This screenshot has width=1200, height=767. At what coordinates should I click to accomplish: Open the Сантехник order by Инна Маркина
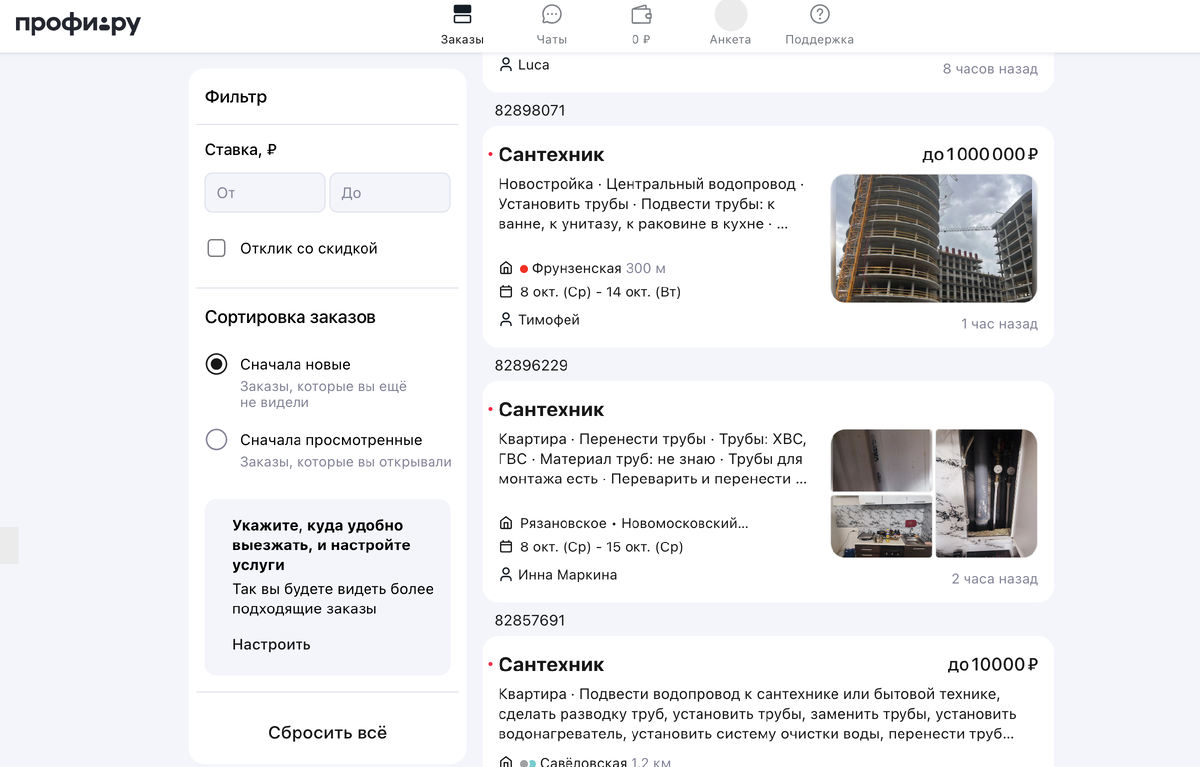(x=768, y=491)
